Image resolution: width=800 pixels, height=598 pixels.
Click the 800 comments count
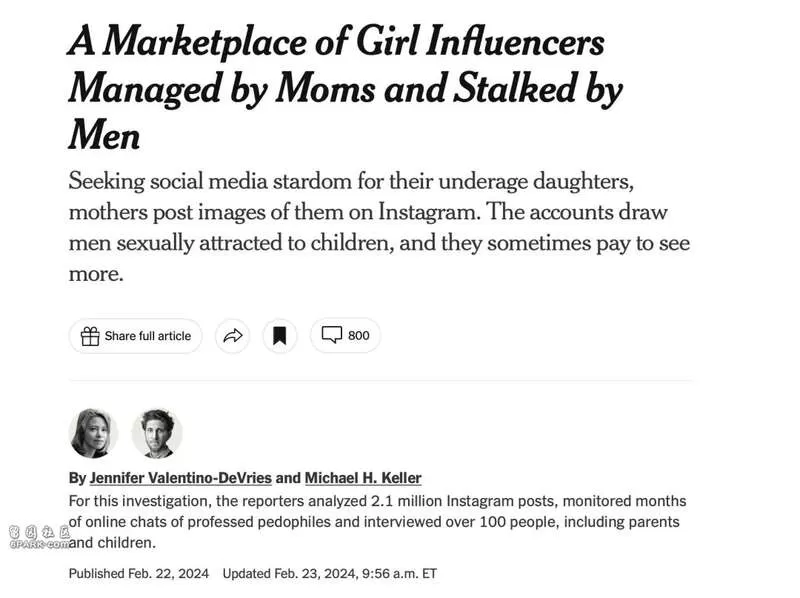[x=359, y=335]
